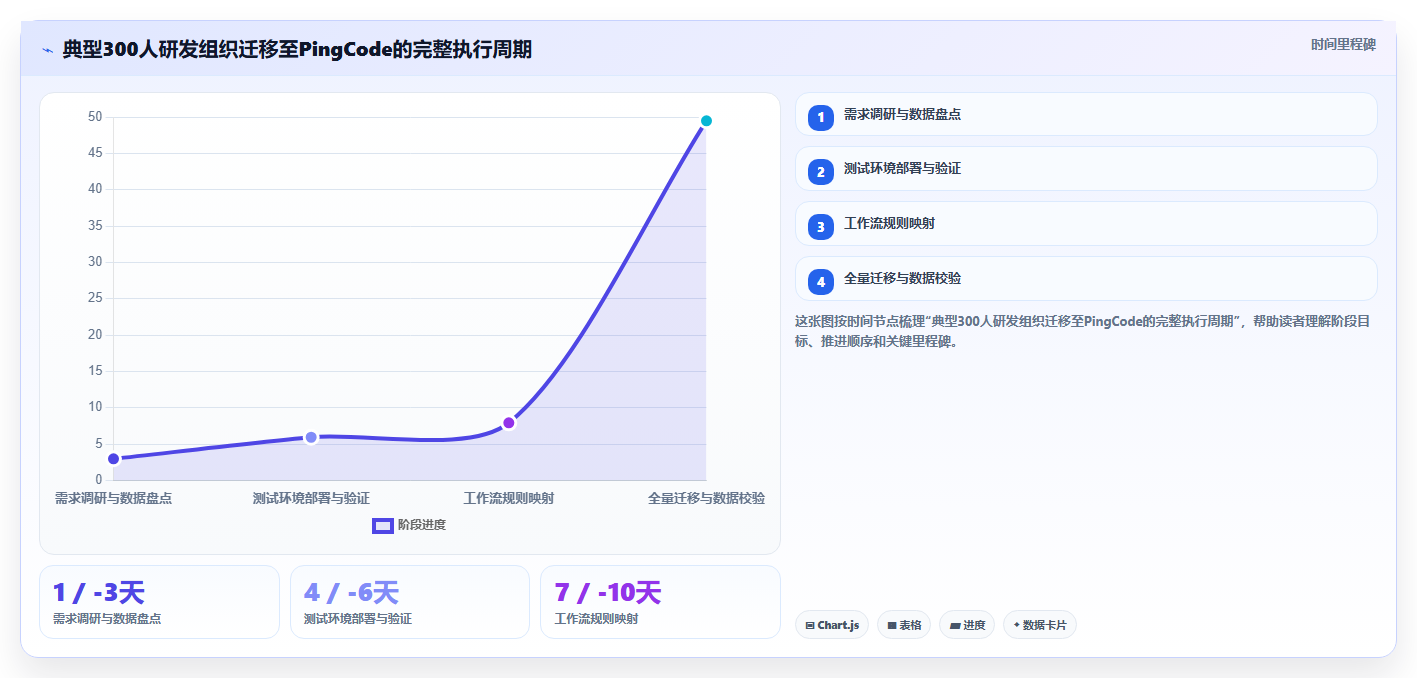This screenshot has width=1417, height=678.
Task: Click the 需求调研与数据盘点 x-axis label
Action: 113,498
